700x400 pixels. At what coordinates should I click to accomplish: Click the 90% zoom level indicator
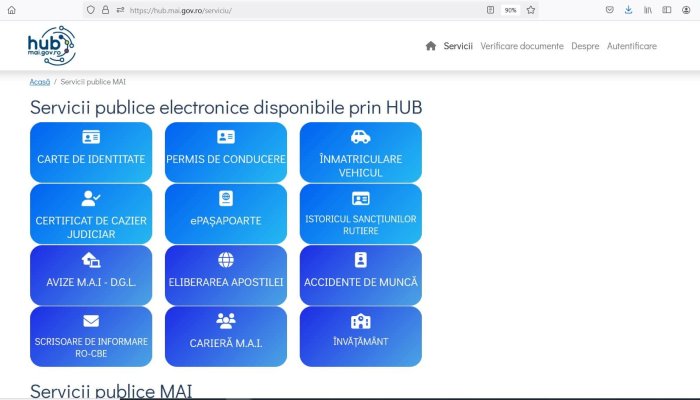(x=510, y=10)
